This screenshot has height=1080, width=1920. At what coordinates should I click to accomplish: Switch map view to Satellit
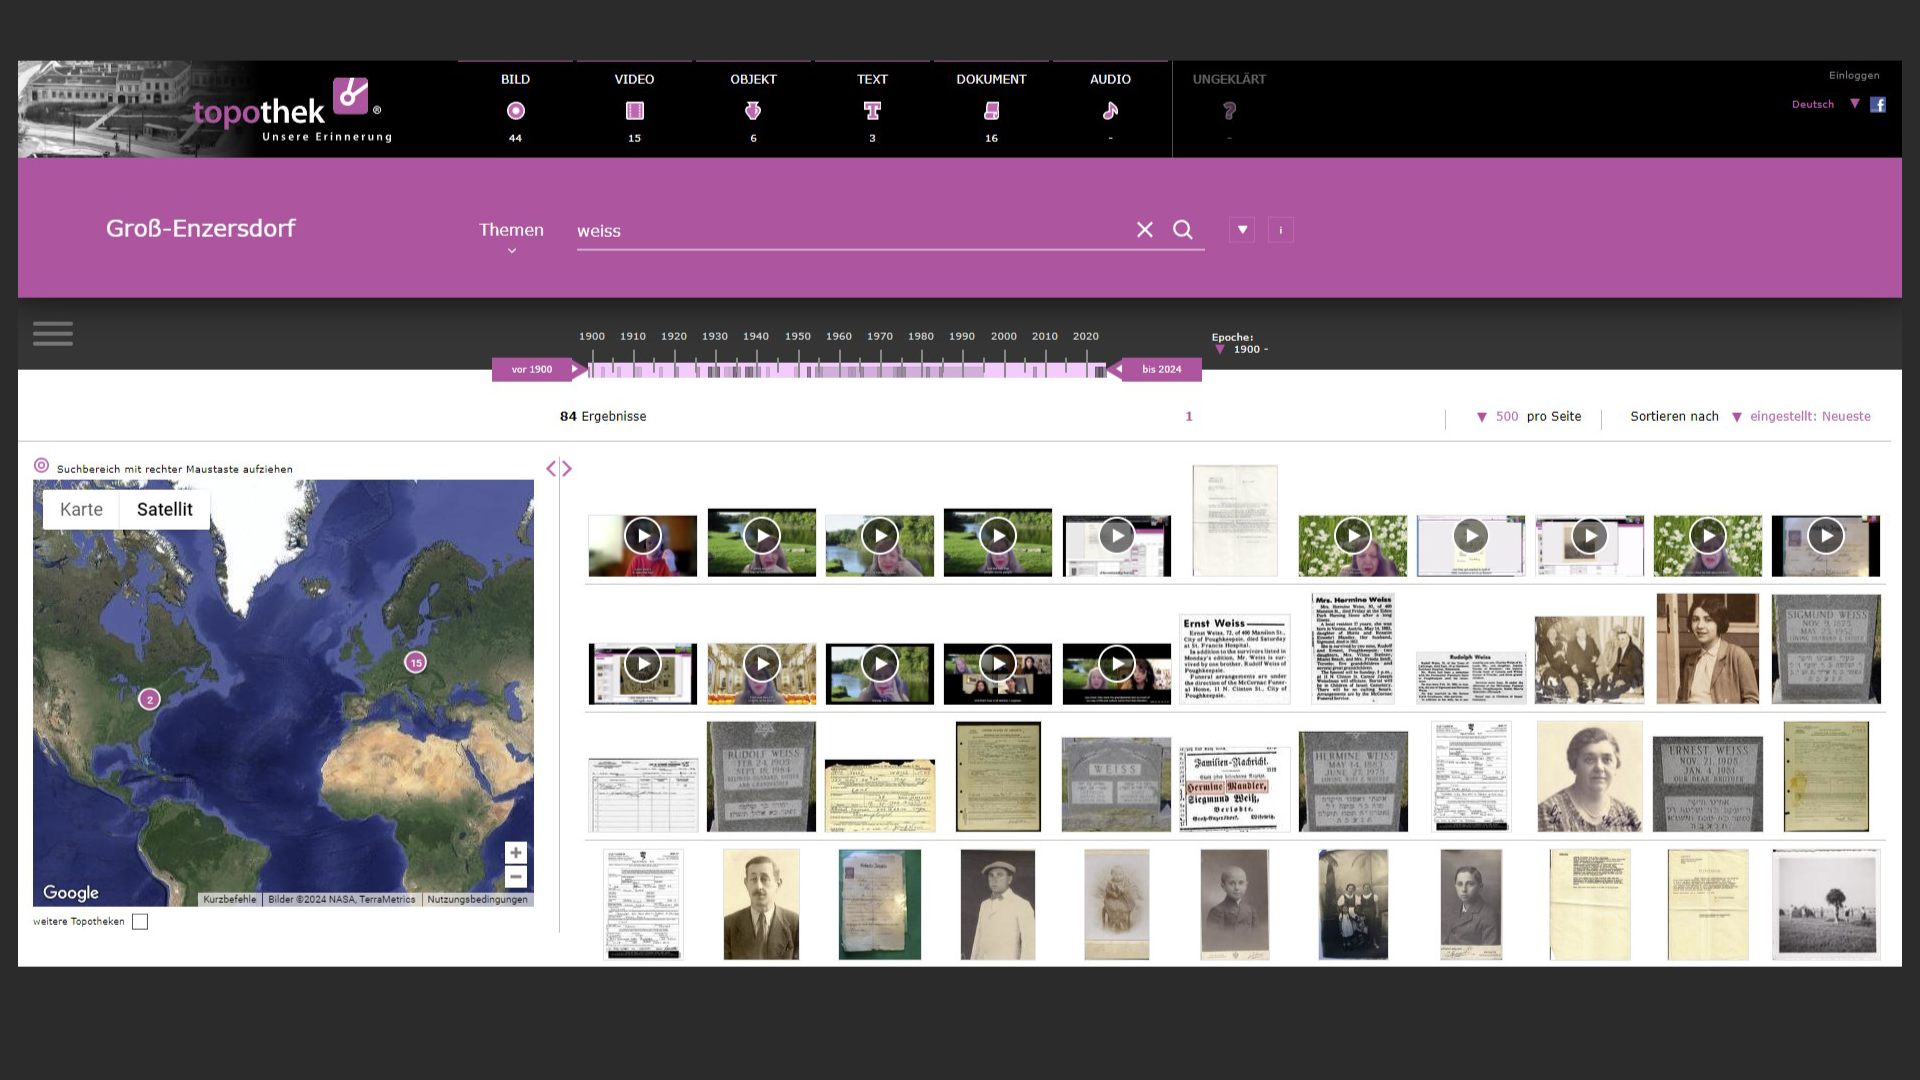pos(164,510)
